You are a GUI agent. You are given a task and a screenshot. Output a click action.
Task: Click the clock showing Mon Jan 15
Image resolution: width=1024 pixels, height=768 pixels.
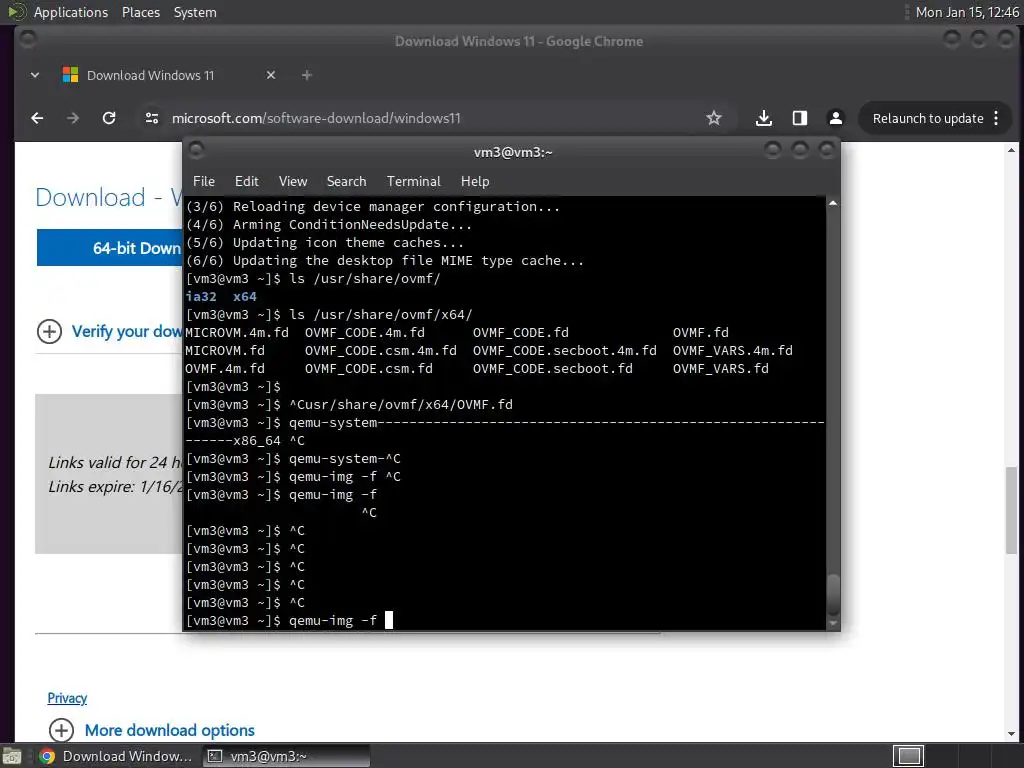pyautogui.click(x=967, y=12)
